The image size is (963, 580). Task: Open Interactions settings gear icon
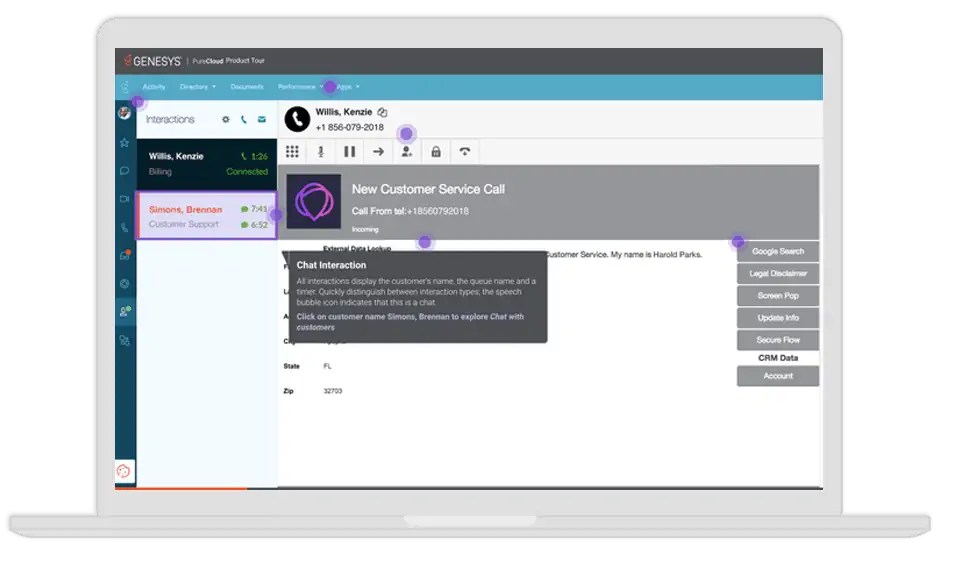coord(226,119)
